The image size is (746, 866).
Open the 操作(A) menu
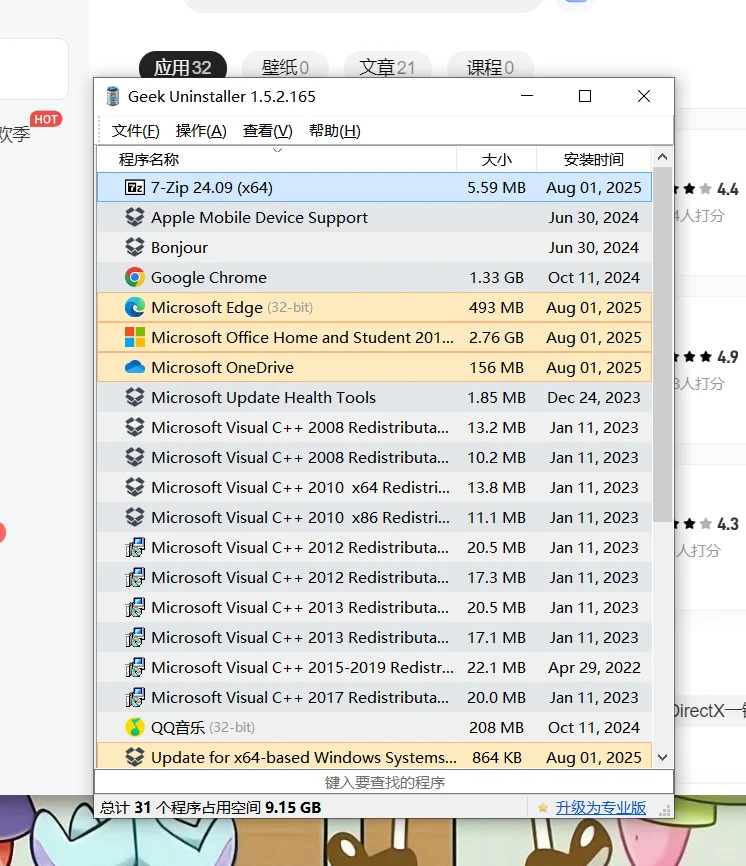[x=201, y=131]
